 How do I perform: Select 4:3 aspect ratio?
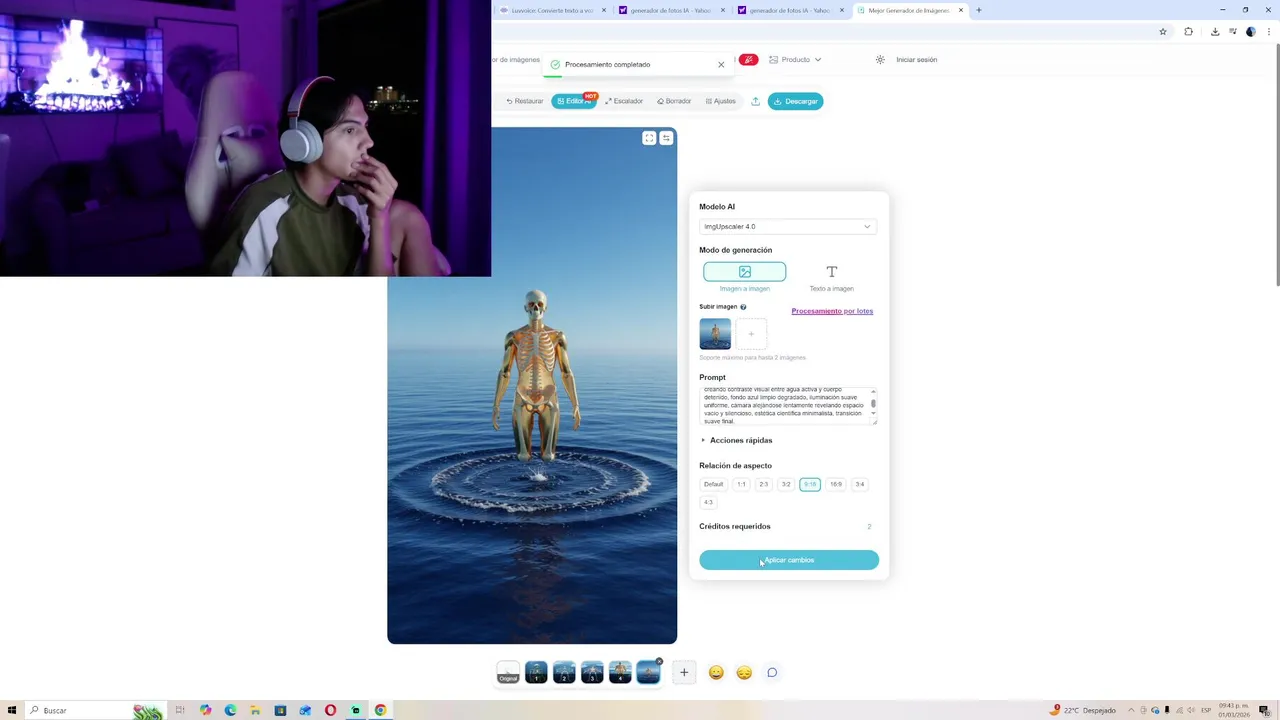(x=708, y=502)
